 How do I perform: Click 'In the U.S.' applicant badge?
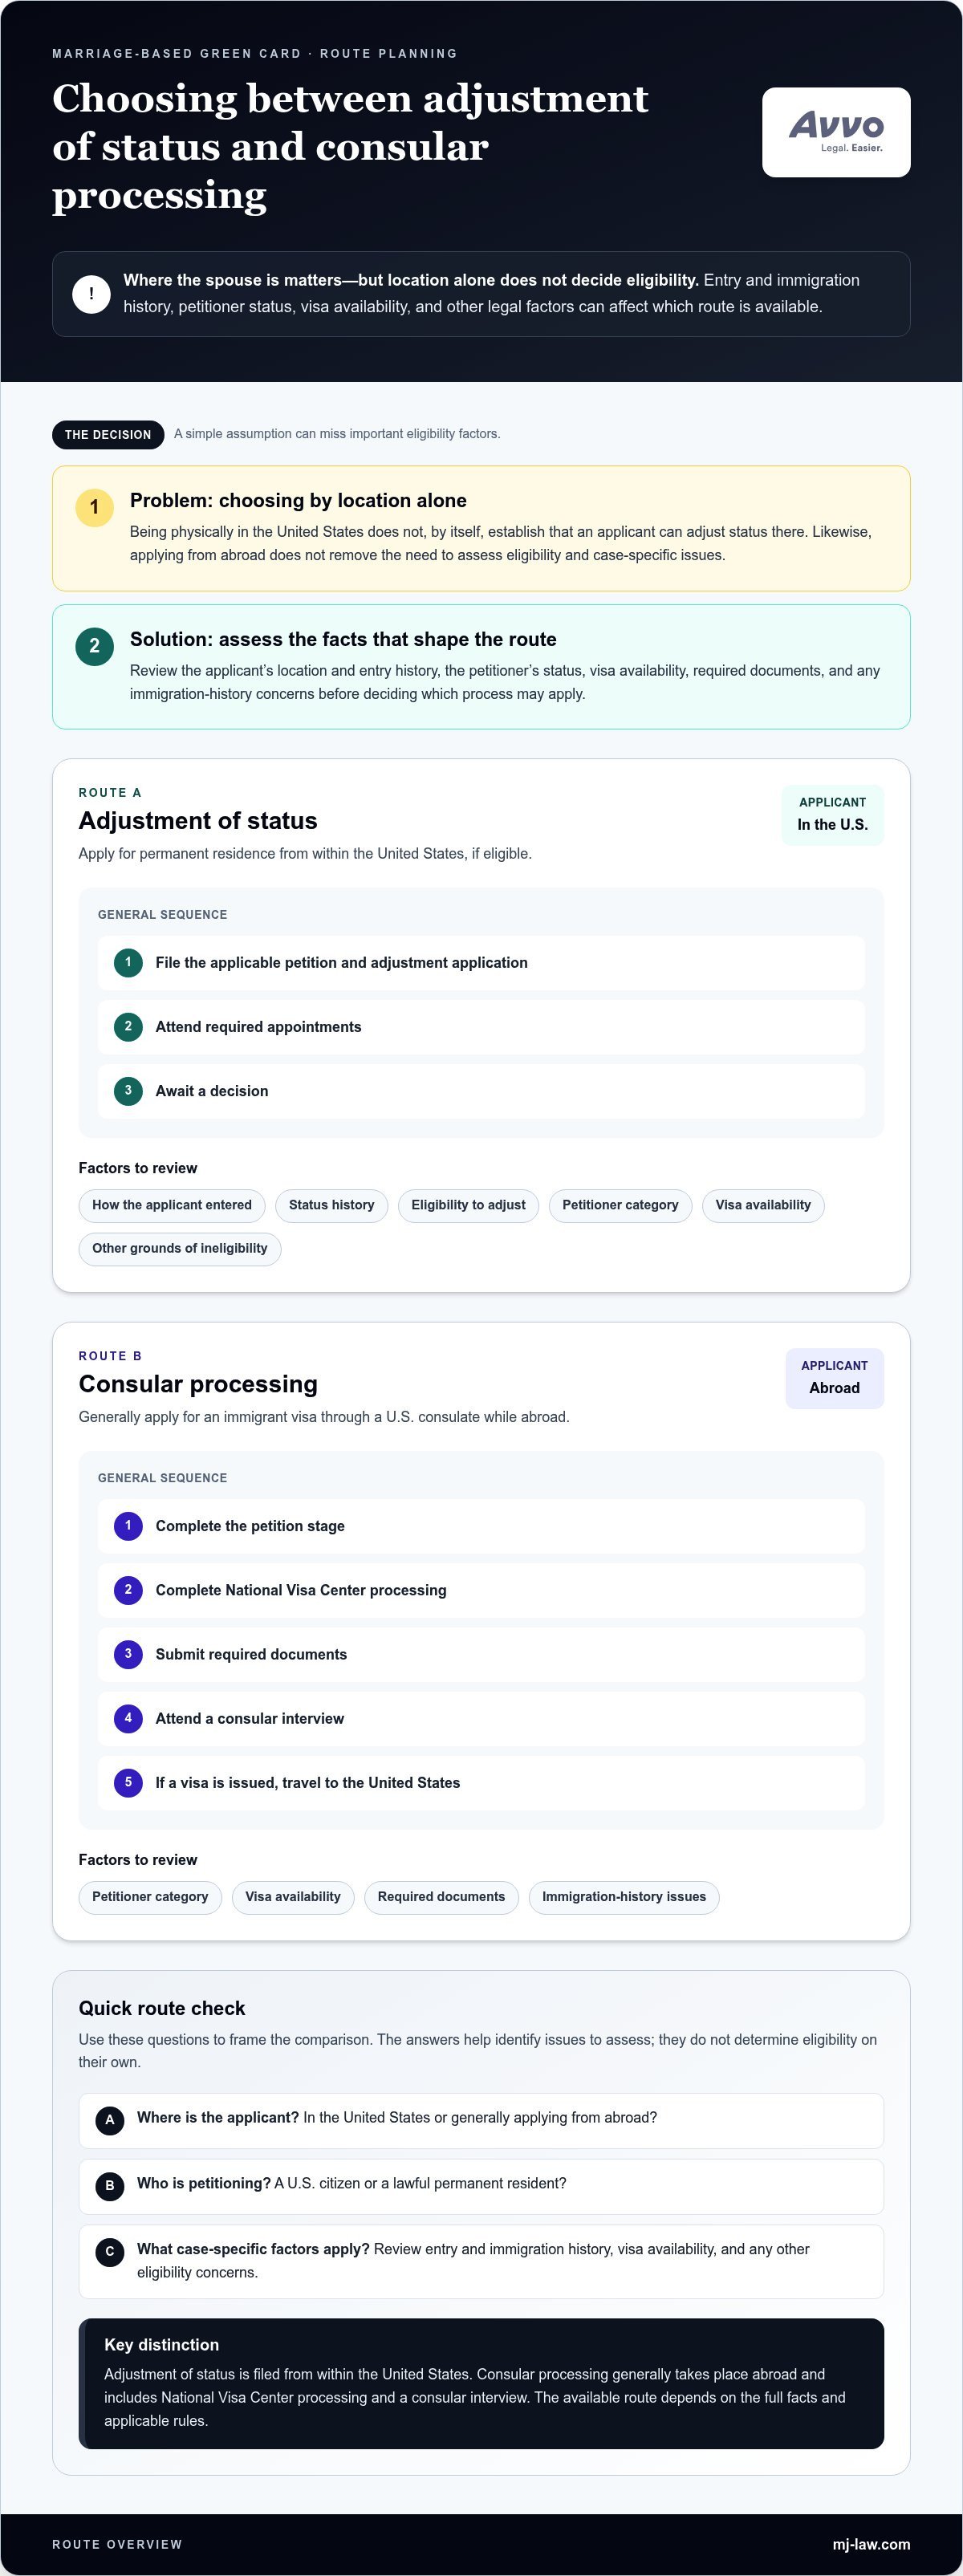pos(832,815)
